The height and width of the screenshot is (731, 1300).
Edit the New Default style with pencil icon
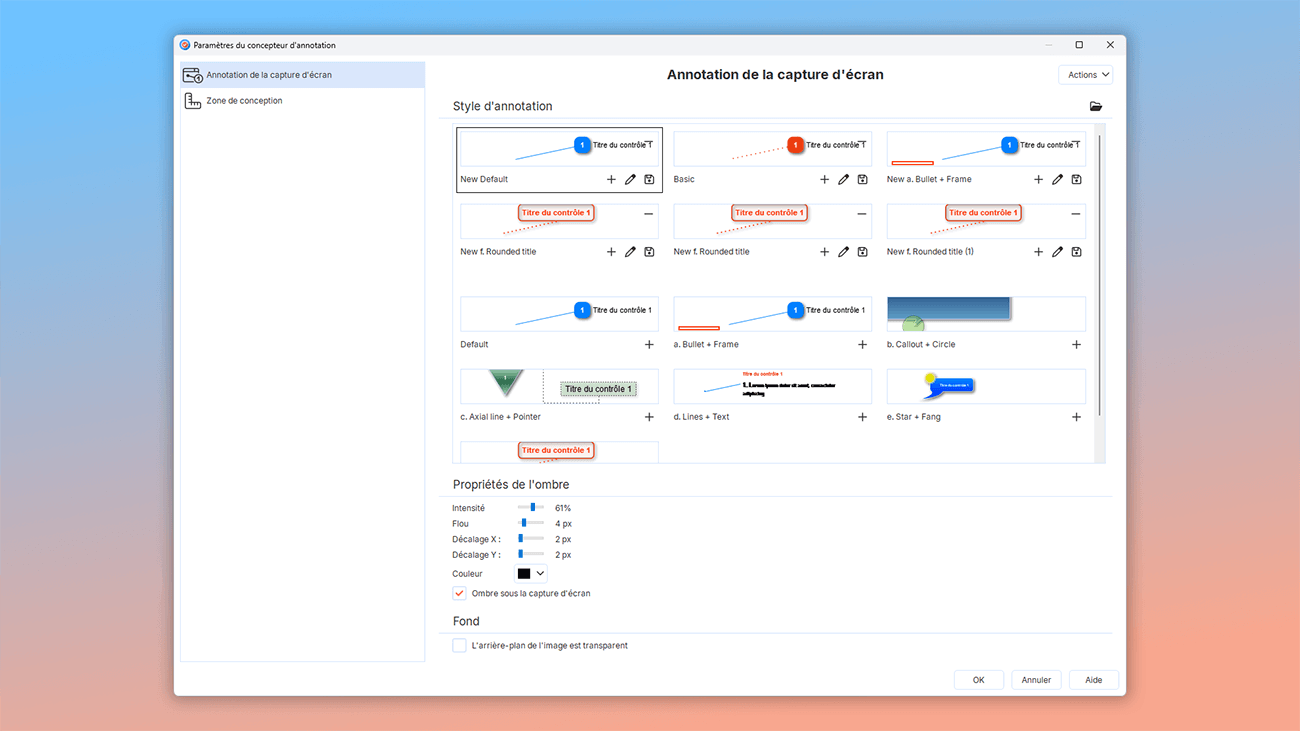pyautogui.click(x=629, y=179)
